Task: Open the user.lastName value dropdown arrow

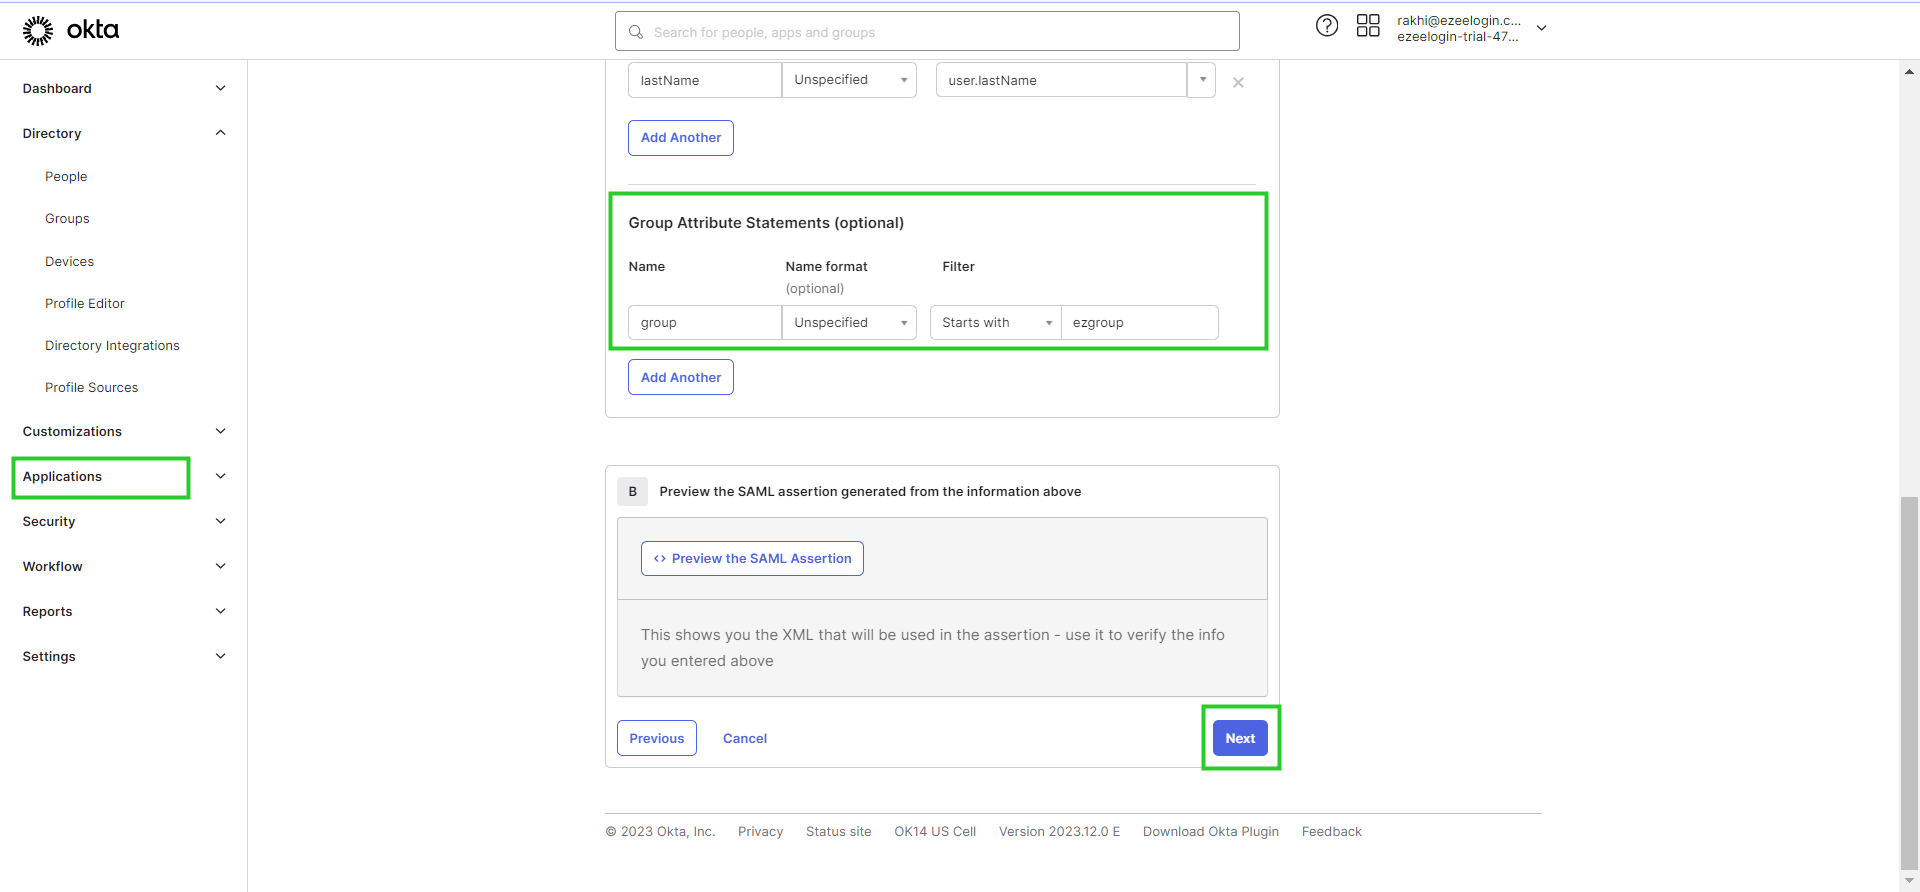Action: tap(1202, 80)
